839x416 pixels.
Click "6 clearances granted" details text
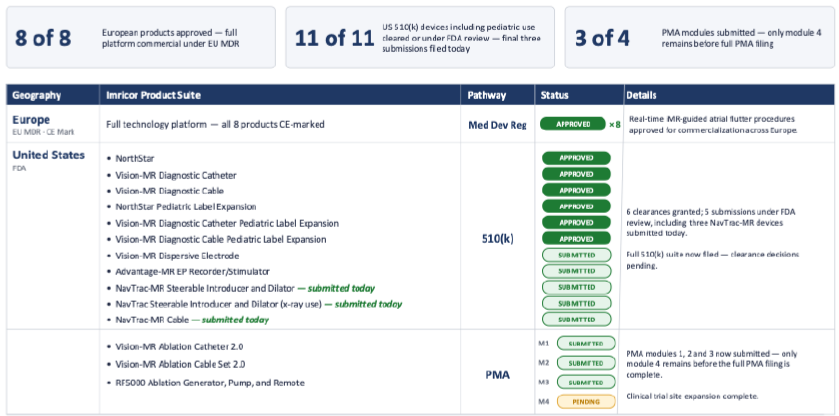click(711, 223)
